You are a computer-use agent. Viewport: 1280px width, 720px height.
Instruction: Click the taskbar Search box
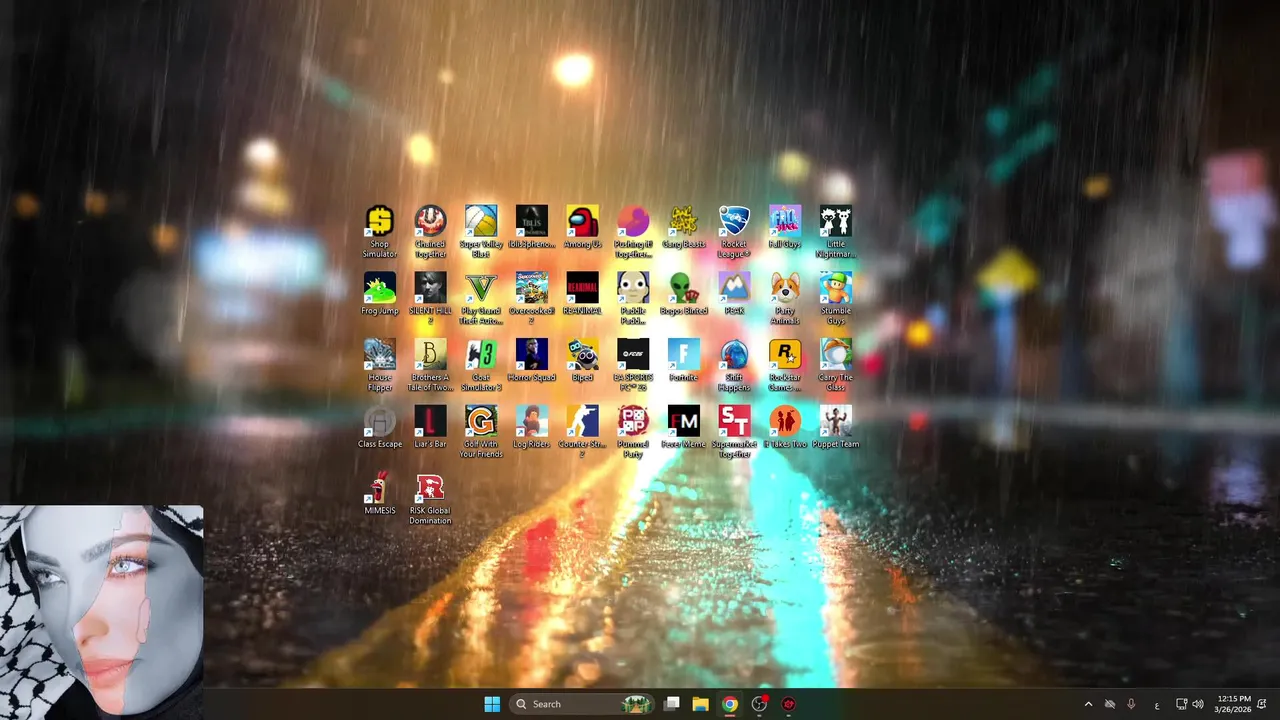coord(582,704)
